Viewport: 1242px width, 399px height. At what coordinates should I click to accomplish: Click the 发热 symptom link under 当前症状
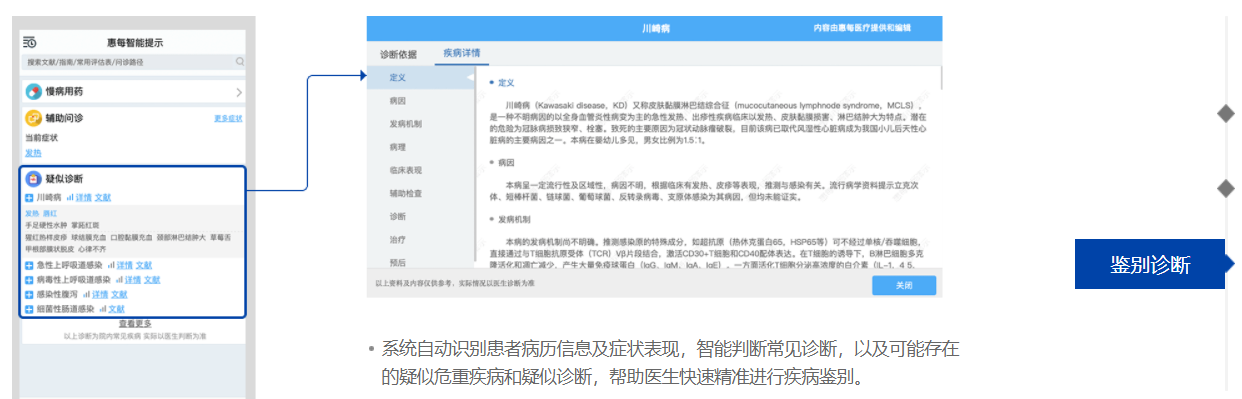33,152
